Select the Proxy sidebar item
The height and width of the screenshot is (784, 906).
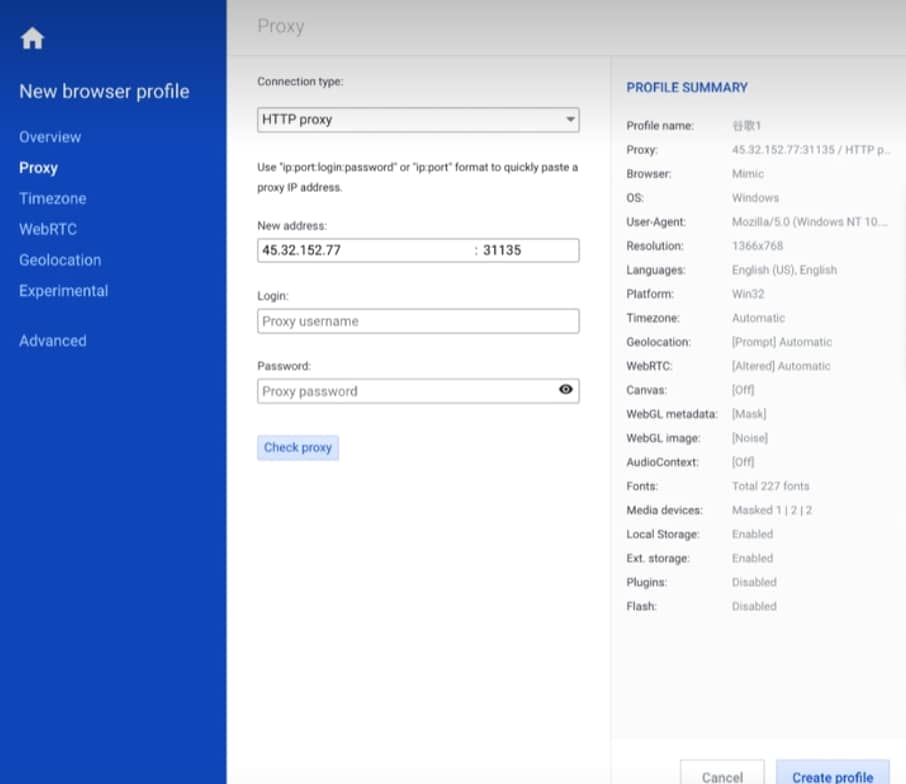[38, 168]
